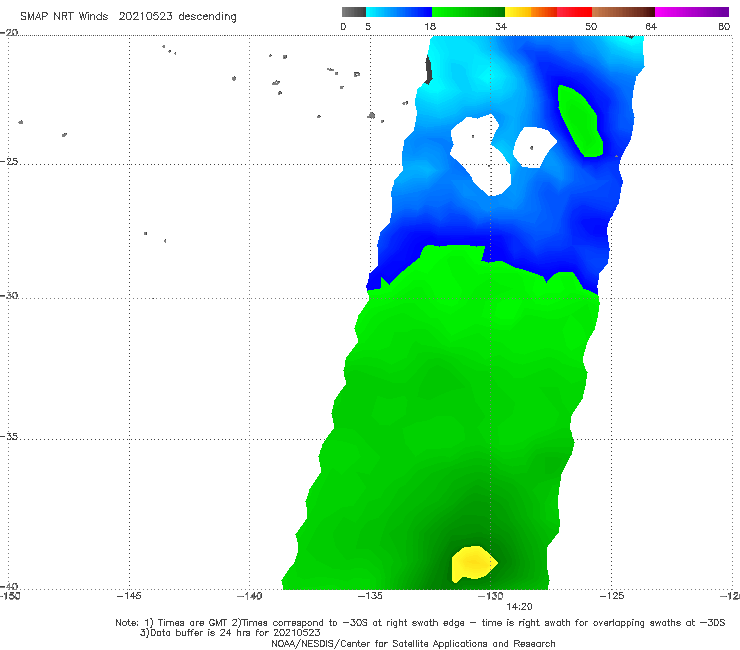The height and width of the screenshot is (650, 740).
Task: Click the green 18-34 color bar segment
Action: tap(468, 12)
